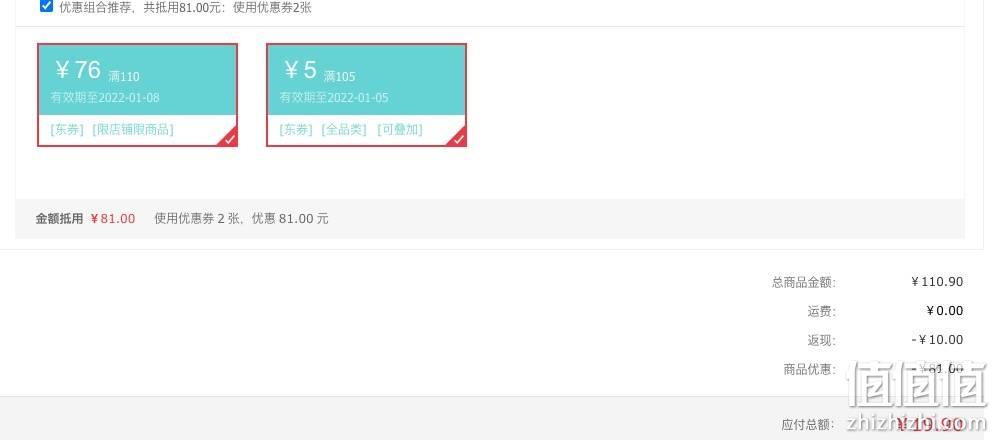
Task: Click the [可叠加] tag
Action: [x=400, y=130]
